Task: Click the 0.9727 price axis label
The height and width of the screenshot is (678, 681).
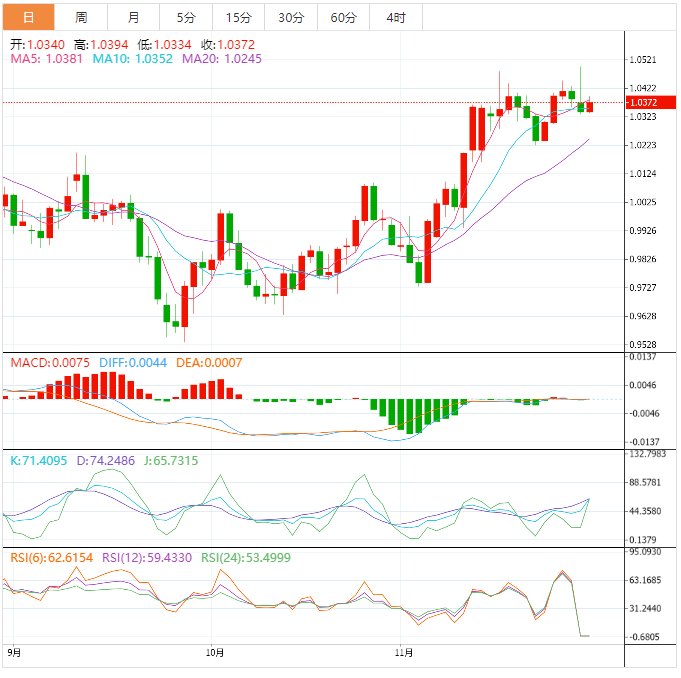Action: click(643, 288)
